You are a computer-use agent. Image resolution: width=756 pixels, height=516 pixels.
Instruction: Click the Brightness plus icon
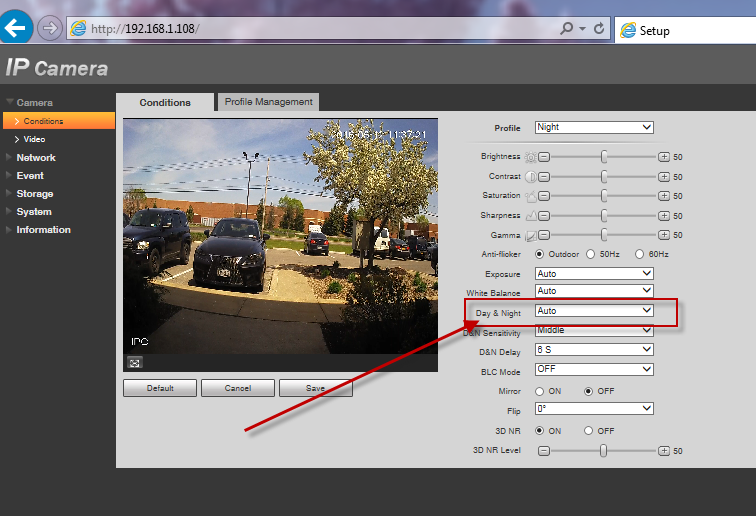663,157
